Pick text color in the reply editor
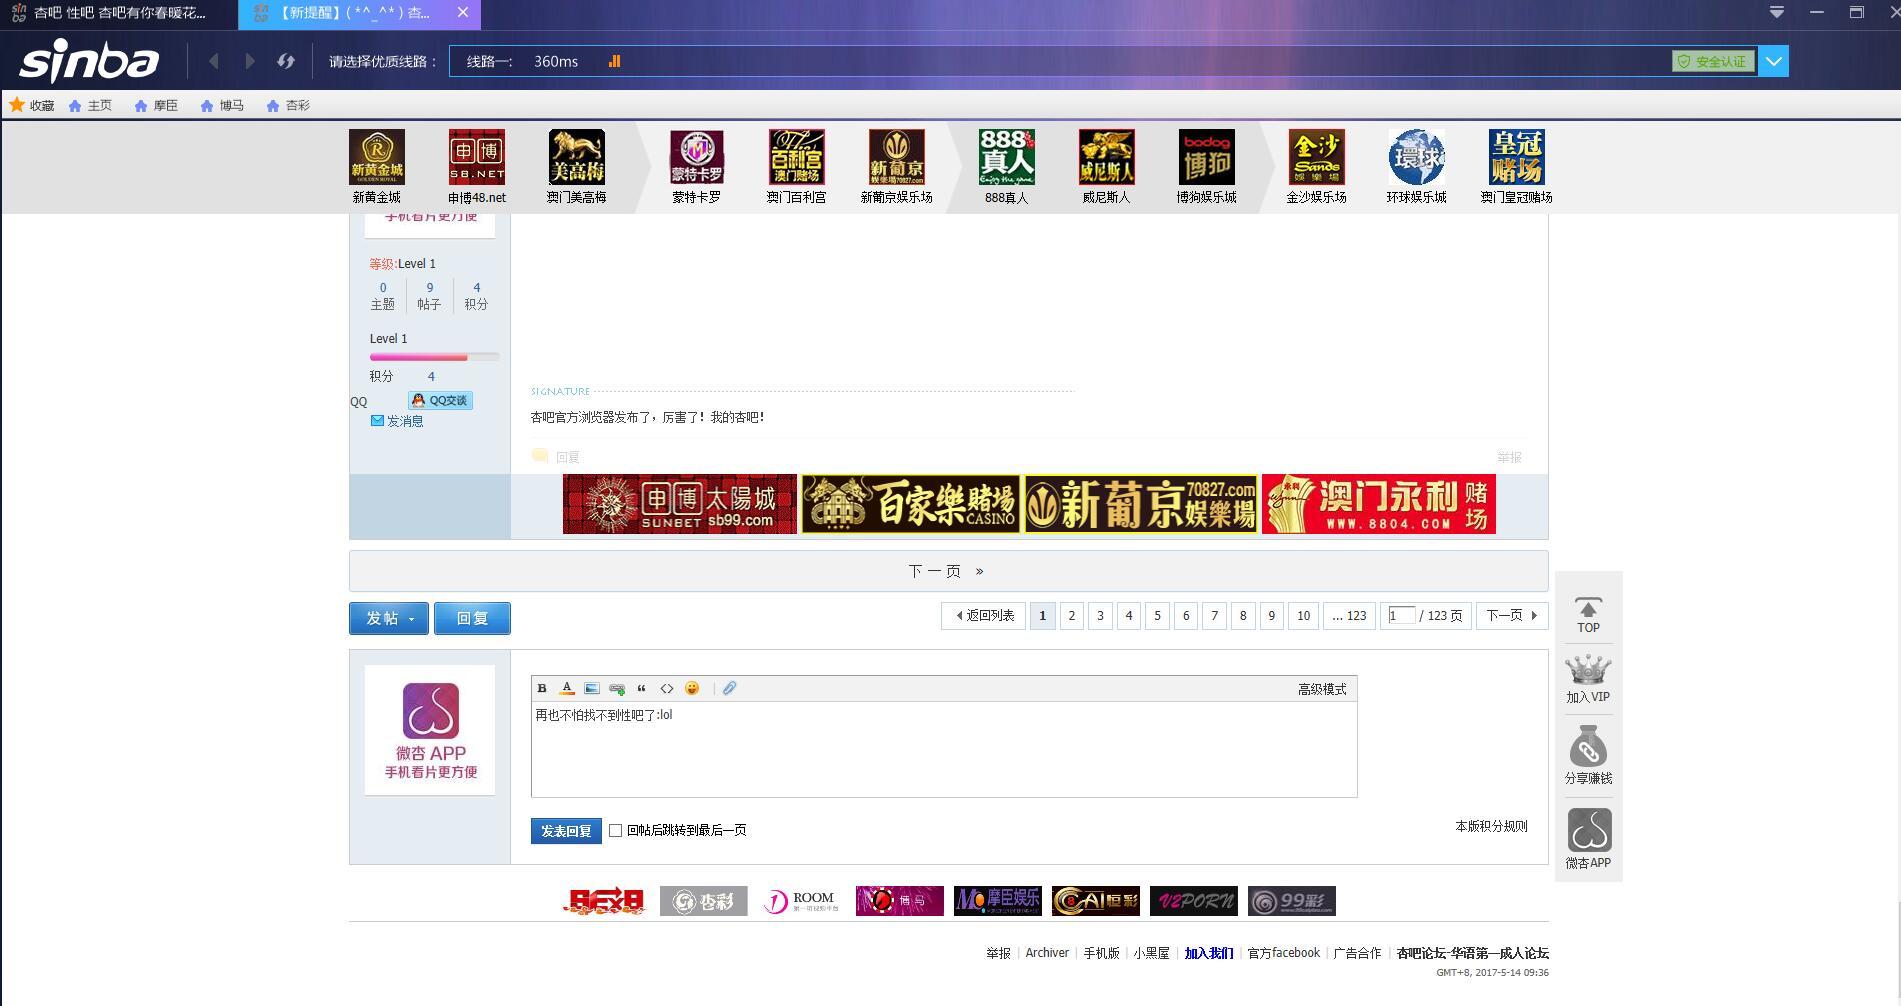This screenshot has width=1901, height=1006. 567,688
